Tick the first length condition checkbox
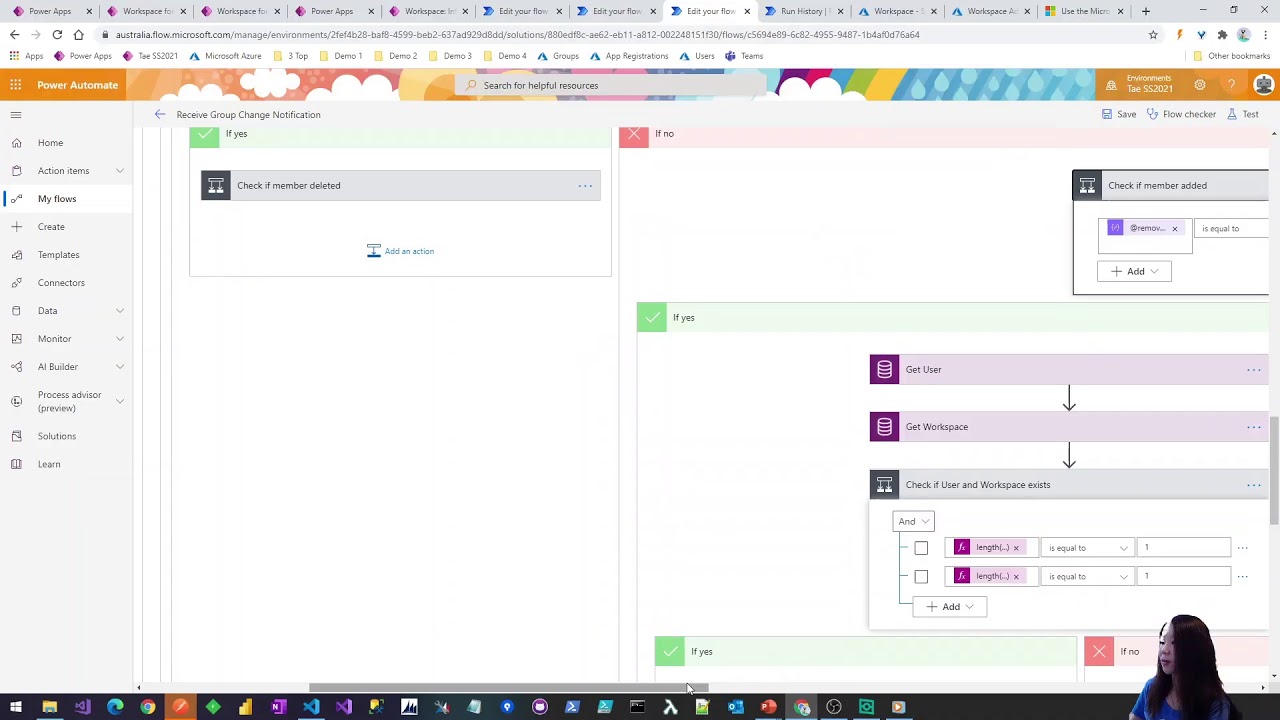 click(921, 548)
